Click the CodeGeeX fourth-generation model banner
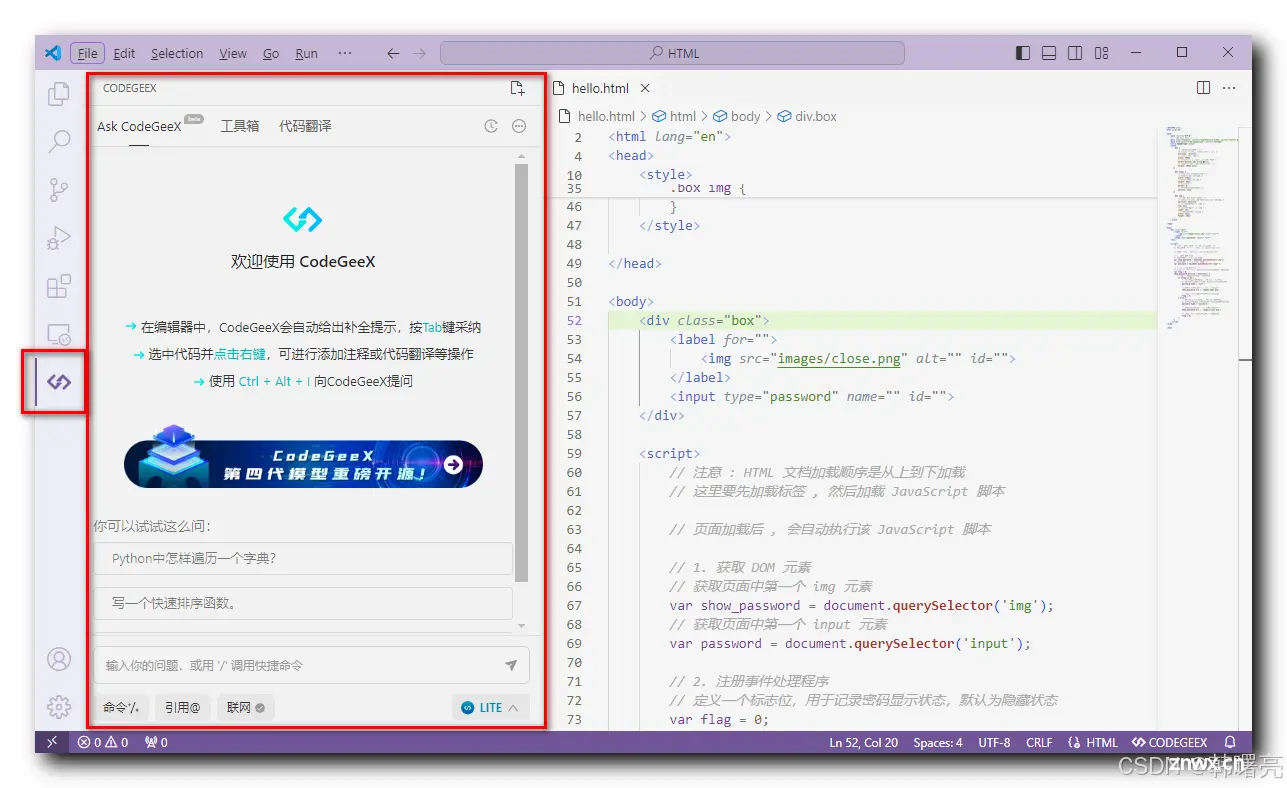Image resolution: width=1287 pixels, height=788 pixels. point(303,458)
